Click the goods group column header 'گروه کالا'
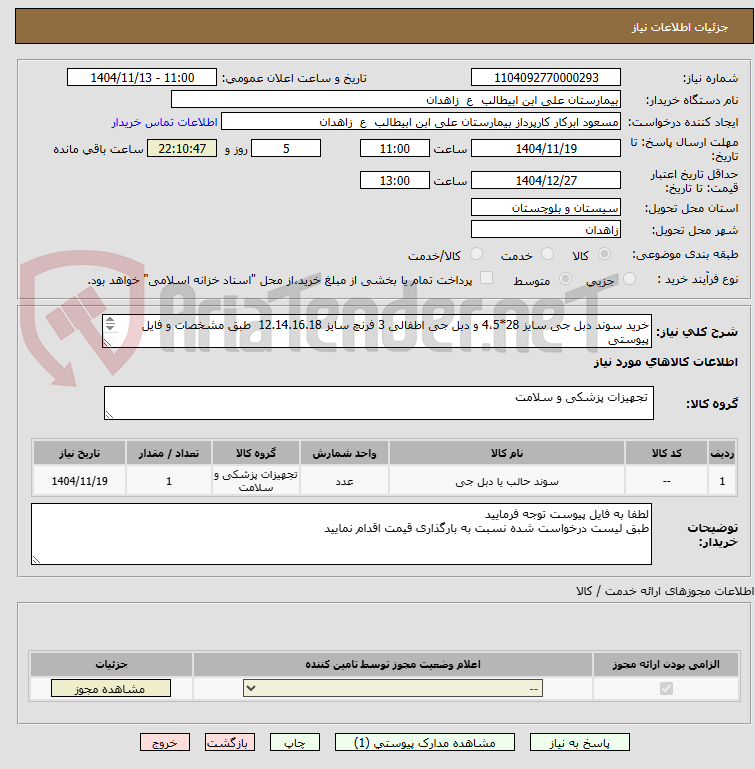This screenshot has width=755, height=769. (x=256, y=453)
